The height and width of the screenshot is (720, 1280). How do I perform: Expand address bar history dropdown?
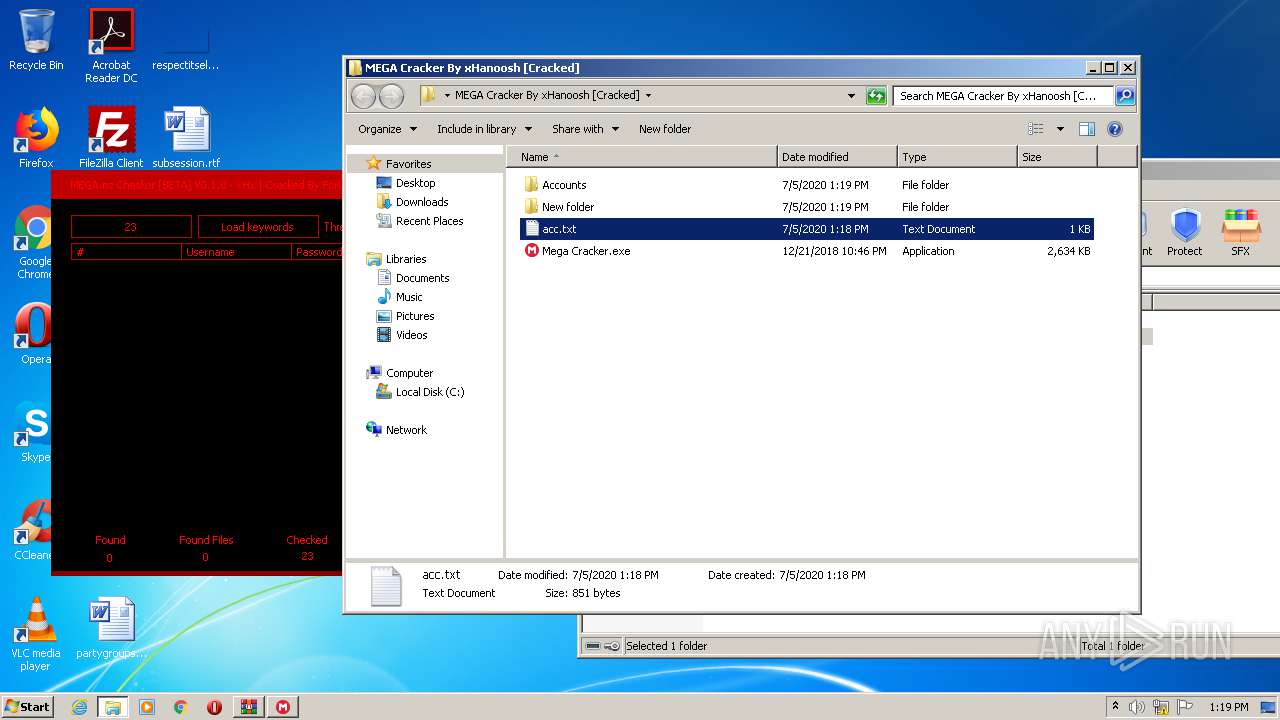[851, 96]
